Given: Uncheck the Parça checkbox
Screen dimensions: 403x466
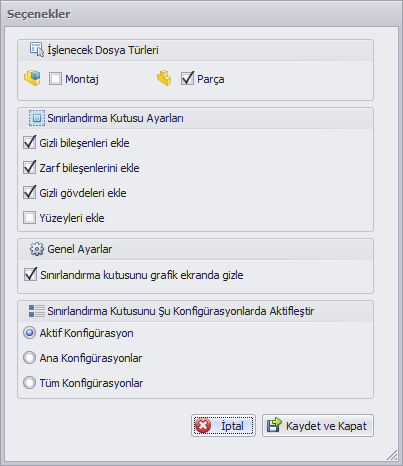Looking at the screenshot, I should click(187, 79).
